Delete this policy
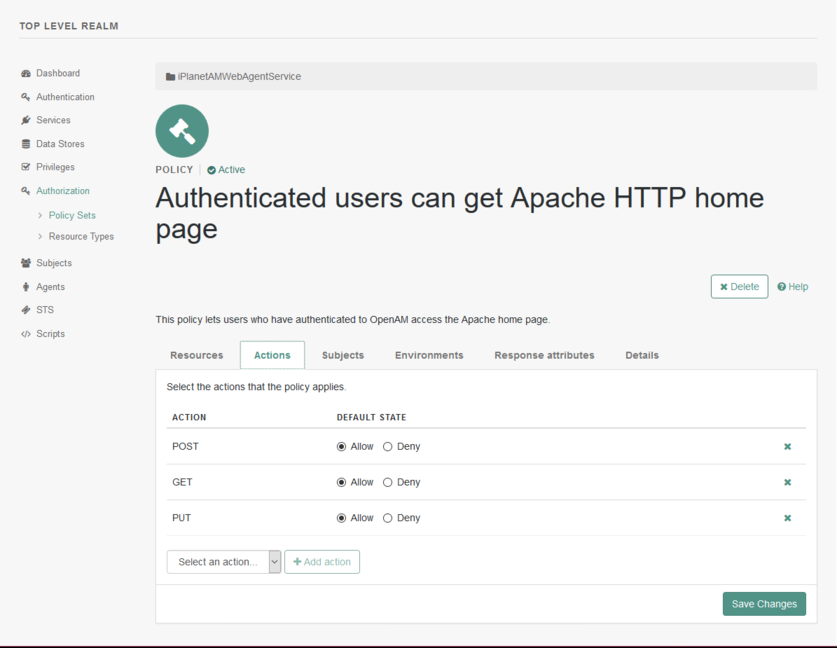837x648 pixels. click(x=739, y=286)
